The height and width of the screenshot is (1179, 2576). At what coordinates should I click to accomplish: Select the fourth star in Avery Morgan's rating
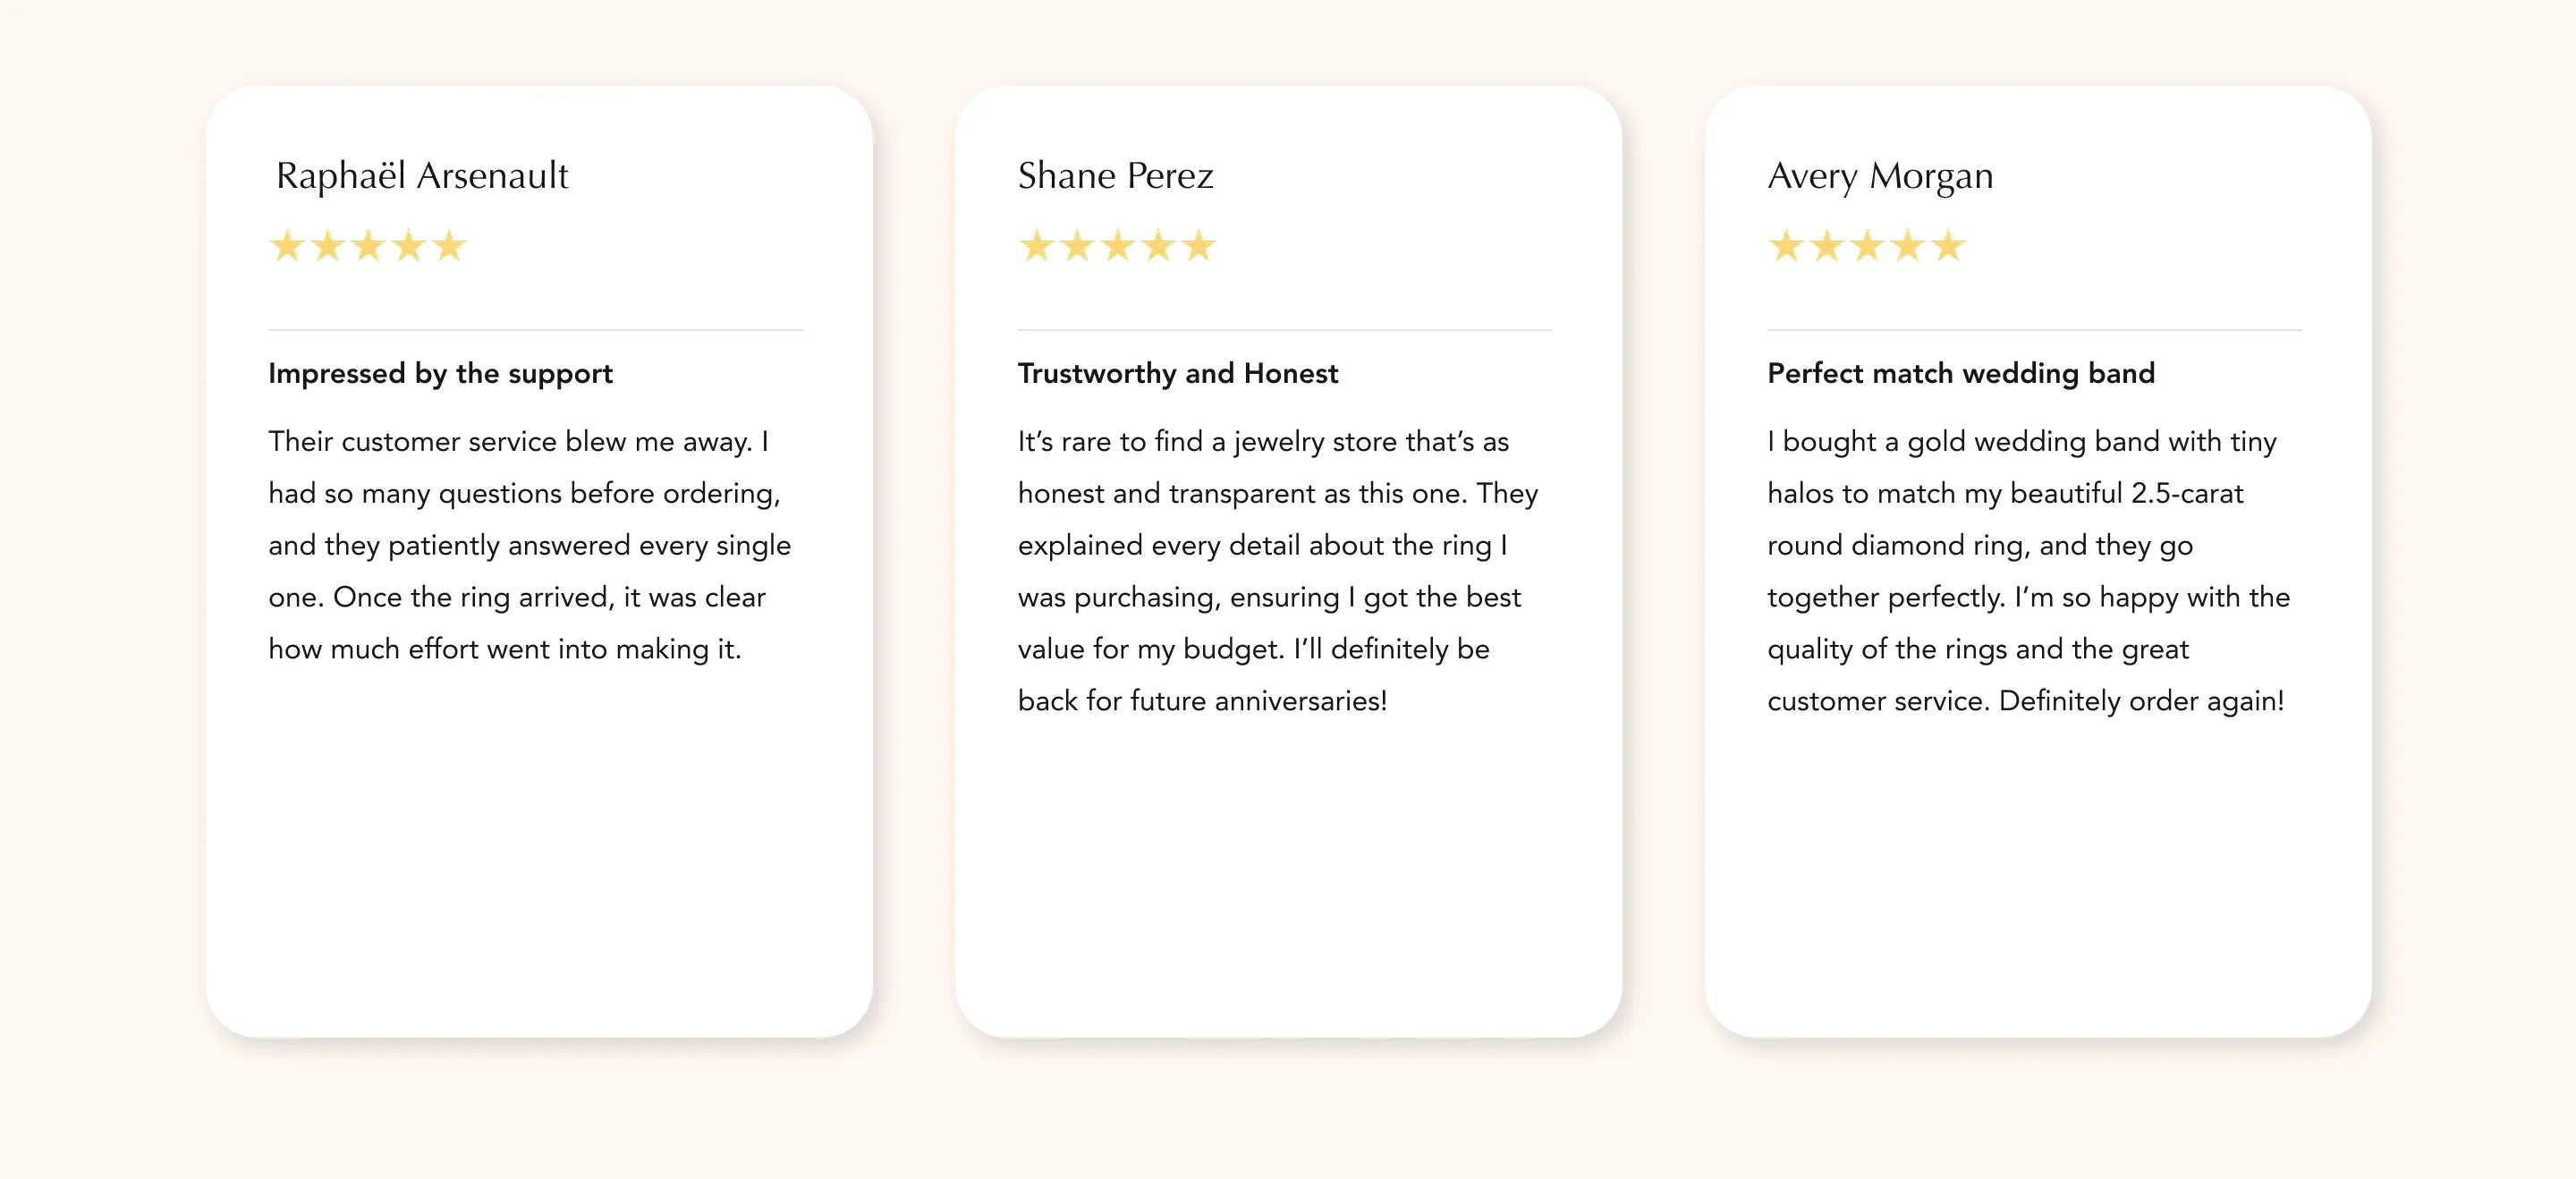click(x=1908, y=246)
